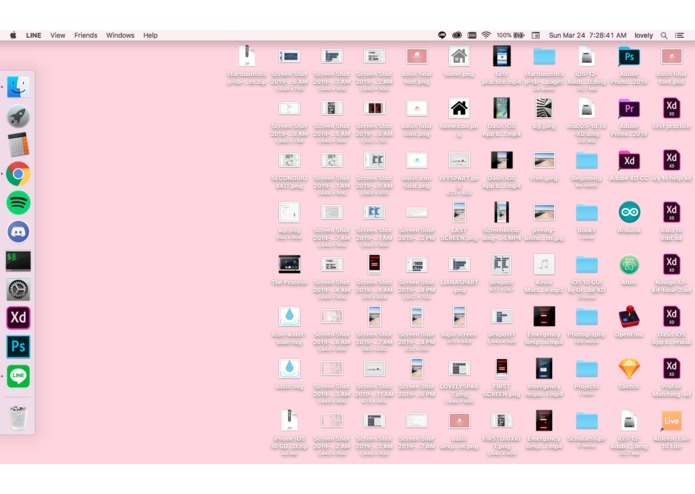Select the oasis final font.psd file
Screen dimensions: 695x494
(x=671, y=56)
